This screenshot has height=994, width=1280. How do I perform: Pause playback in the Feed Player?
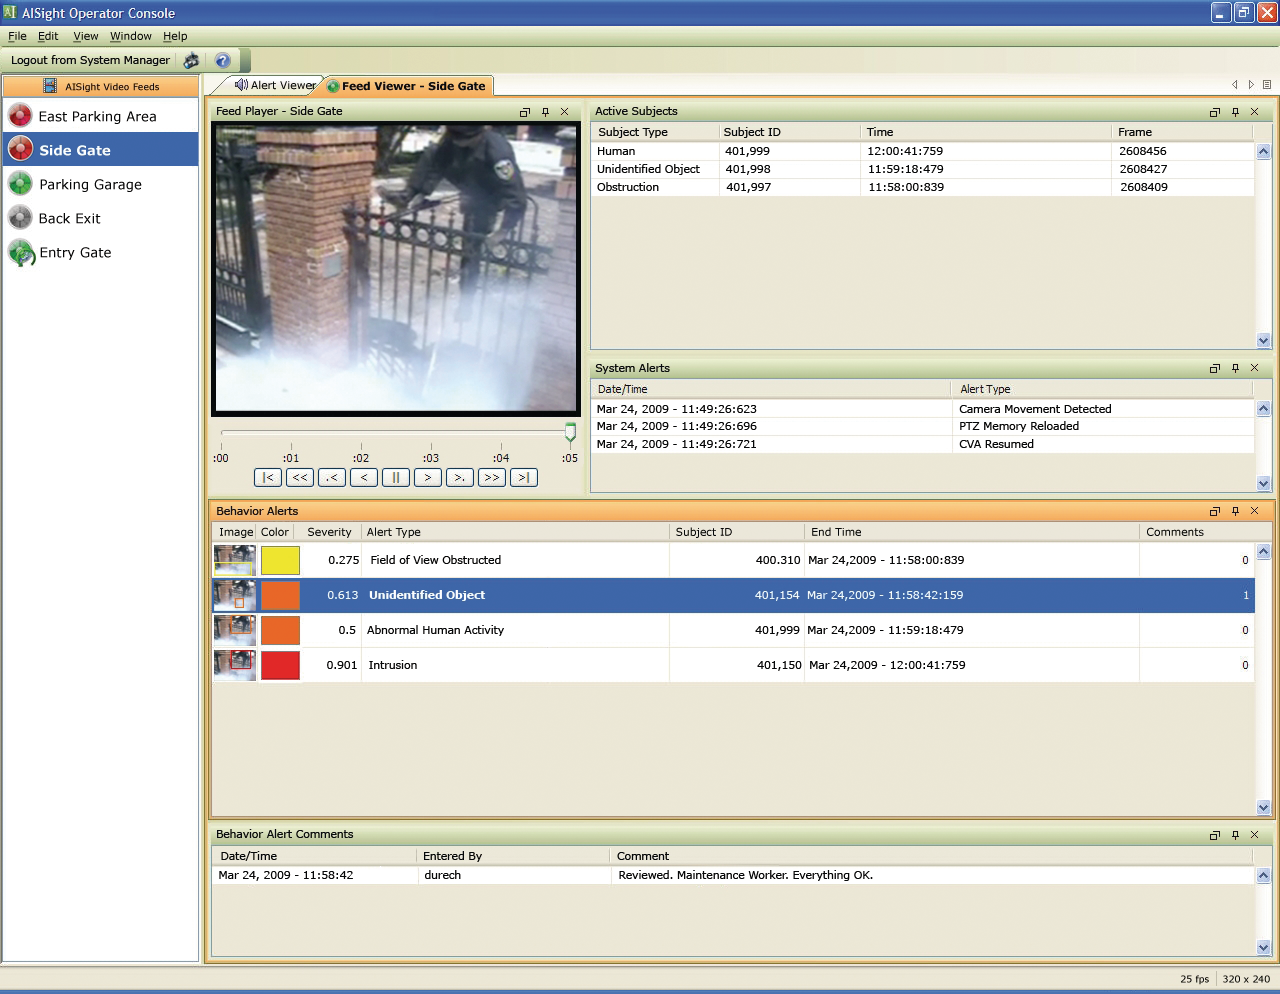pos(395,477)
